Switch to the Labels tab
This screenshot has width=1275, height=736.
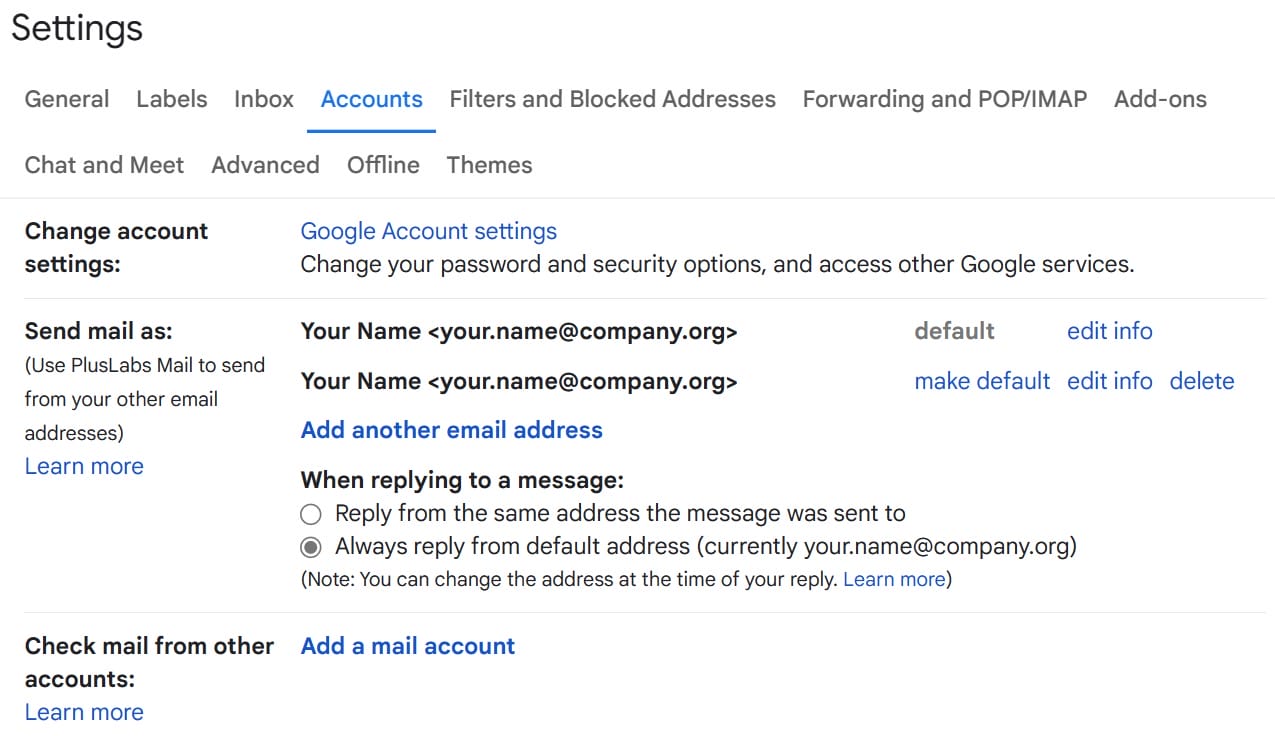pos(172,99)
